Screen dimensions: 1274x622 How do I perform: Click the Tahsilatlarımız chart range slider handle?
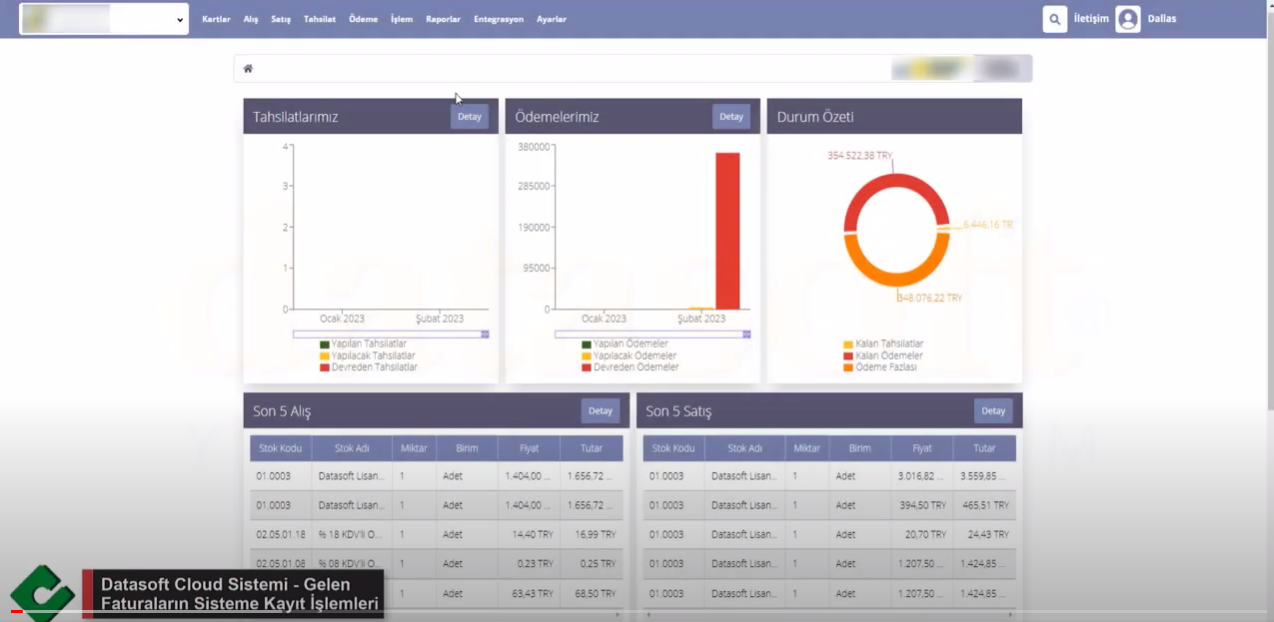pos(485,334)
